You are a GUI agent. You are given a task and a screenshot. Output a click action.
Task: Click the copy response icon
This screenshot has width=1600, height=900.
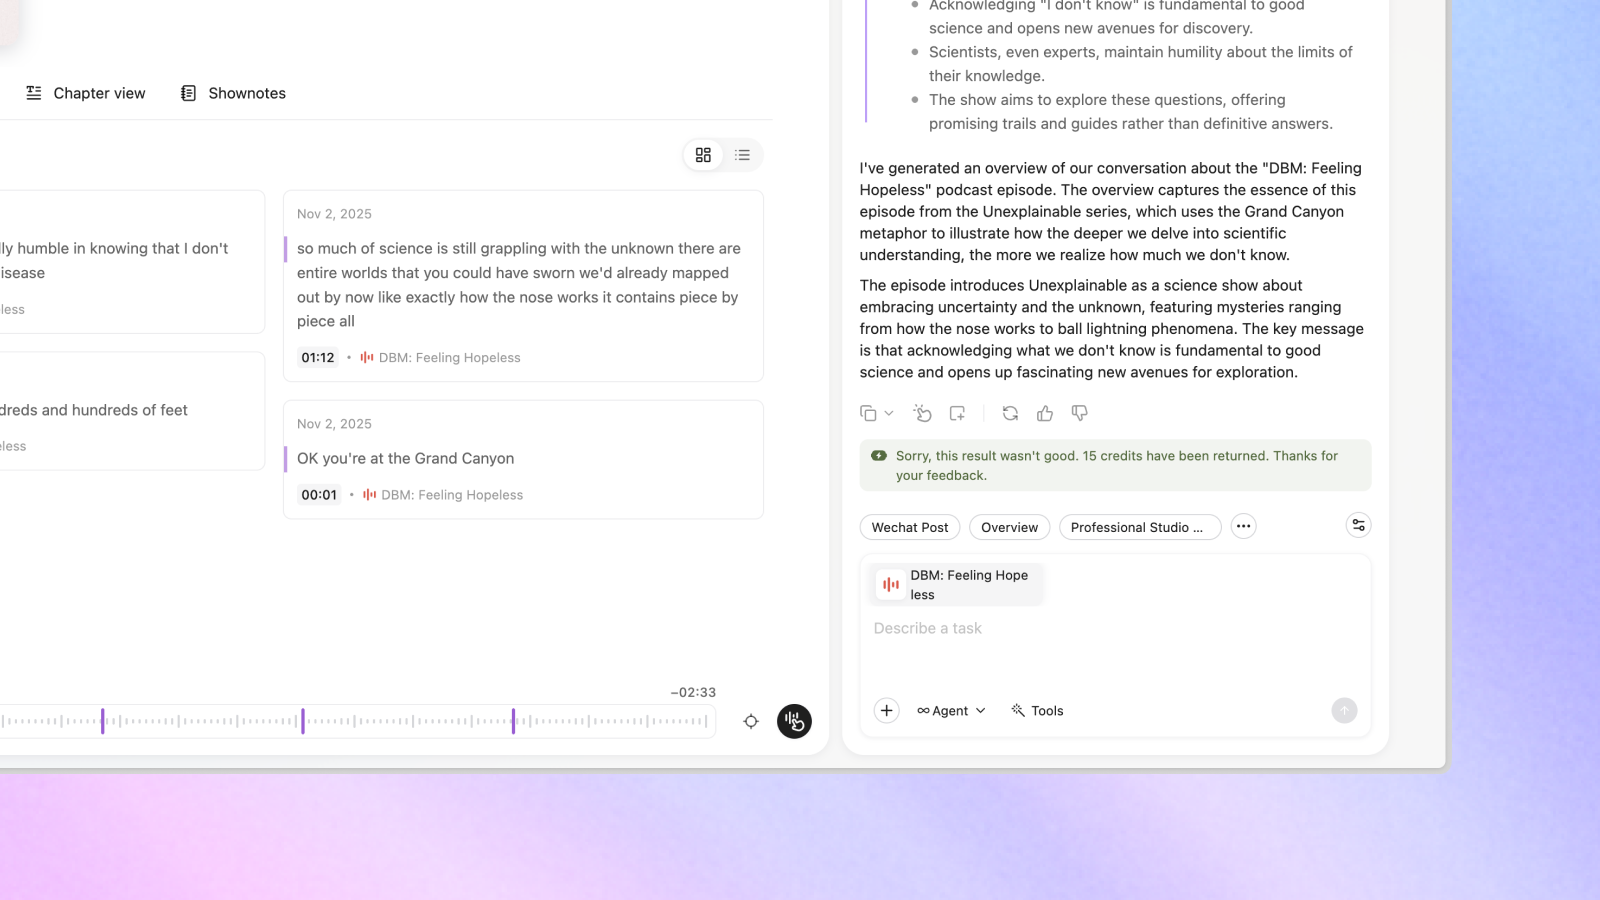pos(868,413)
